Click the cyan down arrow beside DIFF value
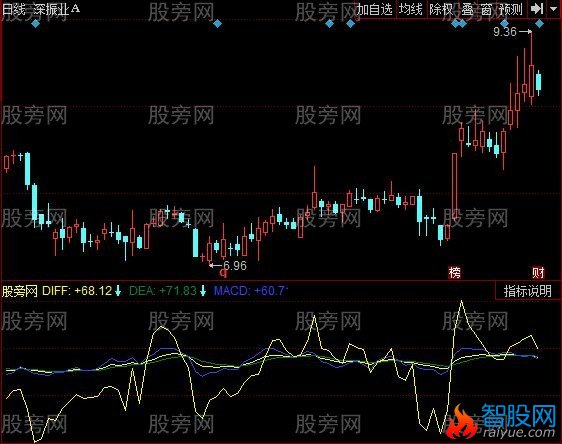This screenshot has height=444, width=562. tap(118, 291)
